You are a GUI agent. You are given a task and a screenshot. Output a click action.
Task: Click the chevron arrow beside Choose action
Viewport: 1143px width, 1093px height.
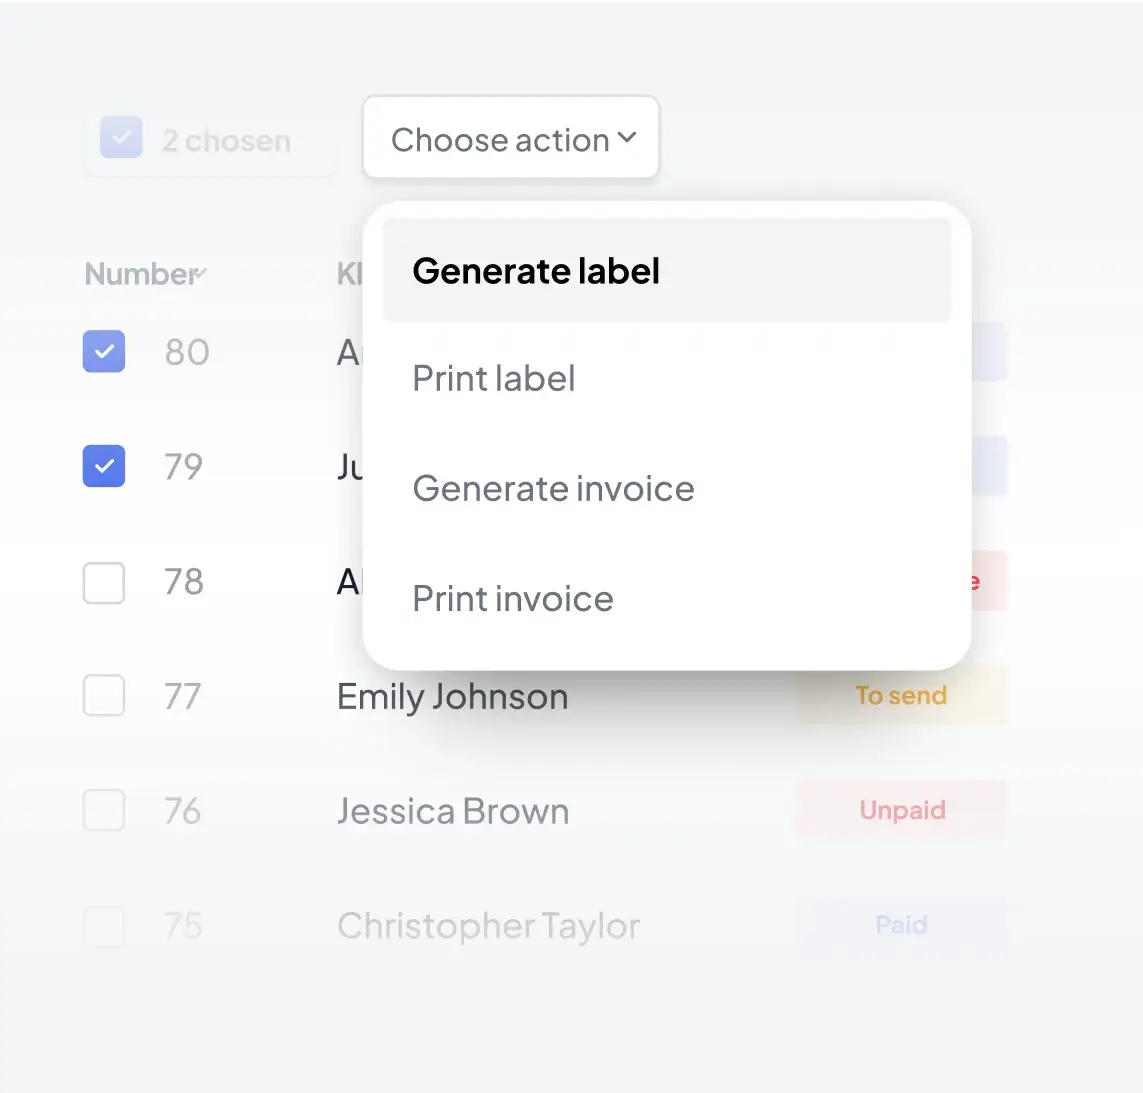[627, 138]
